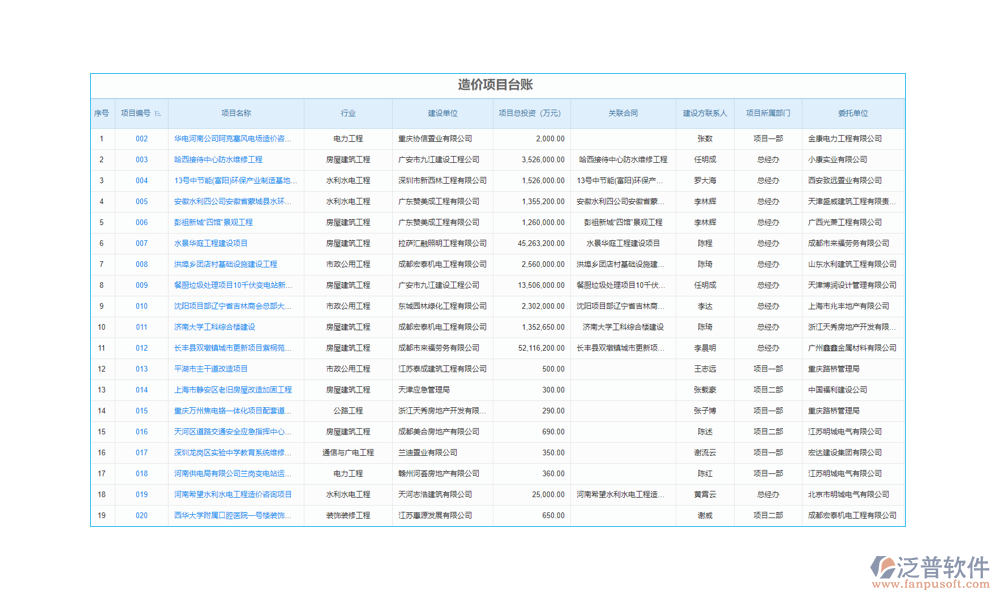Click contract link 彭祖新城四馆规划工程
The width and height of the screenshot is (1000, 600).
[625, 222]
